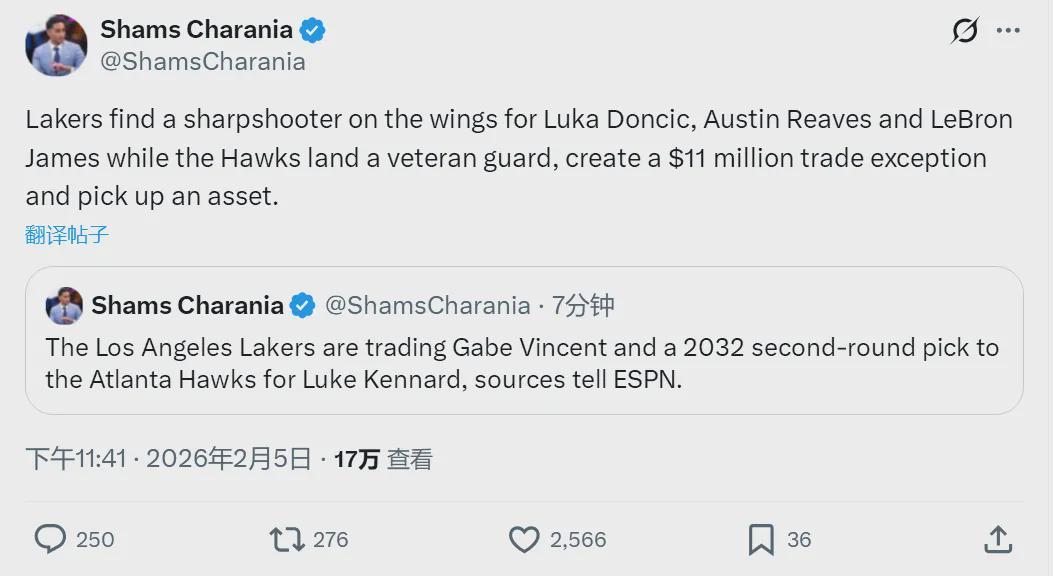Viewport: 1053px width, 576px height.
Task: Bookmark the post
Action: [x=764, y=539]
